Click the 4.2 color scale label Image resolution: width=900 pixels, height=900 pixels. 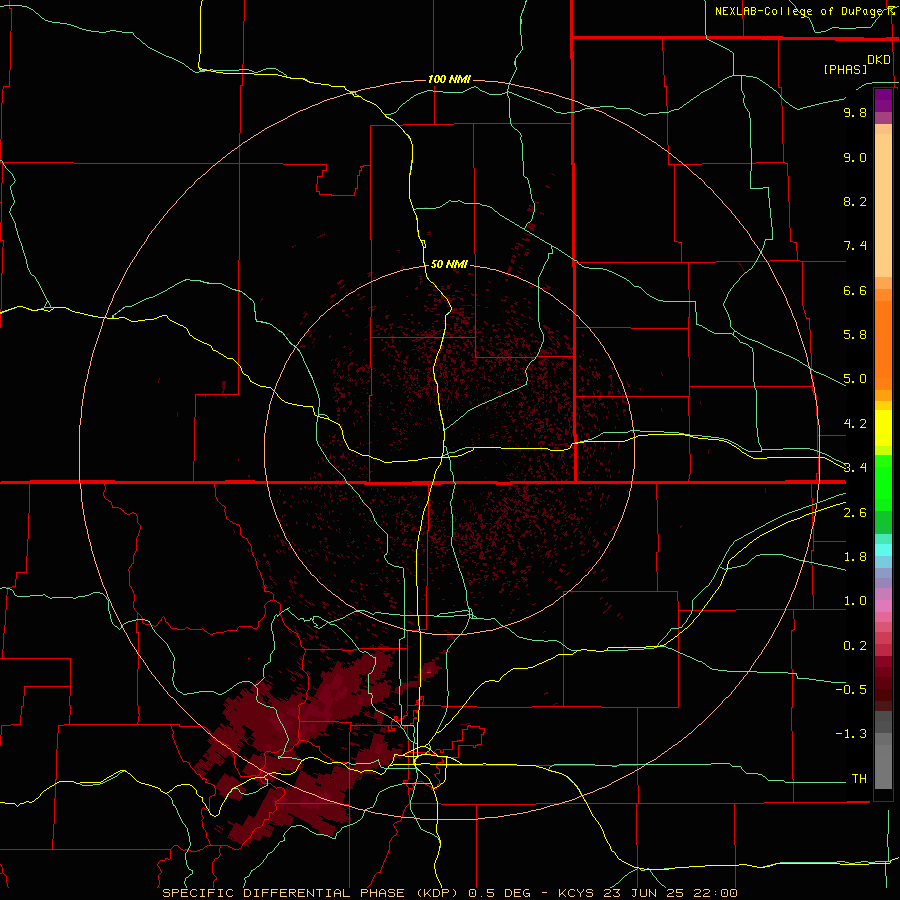(855, 424)
